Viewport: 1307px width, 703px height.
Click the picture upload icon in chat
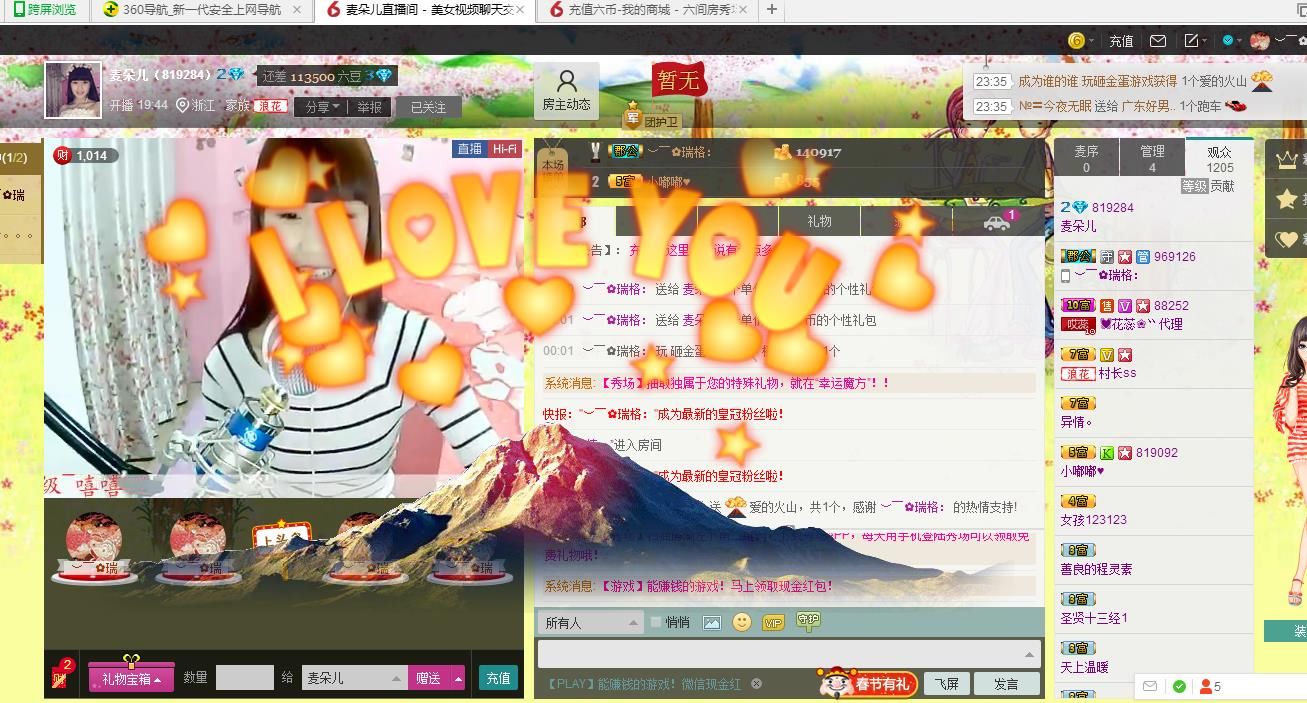pos(711,622)
